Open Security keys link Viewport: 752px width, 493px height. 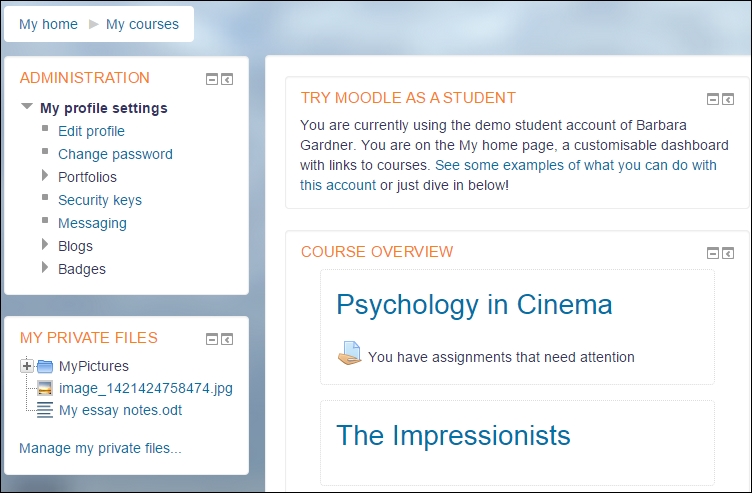point(100,200)
